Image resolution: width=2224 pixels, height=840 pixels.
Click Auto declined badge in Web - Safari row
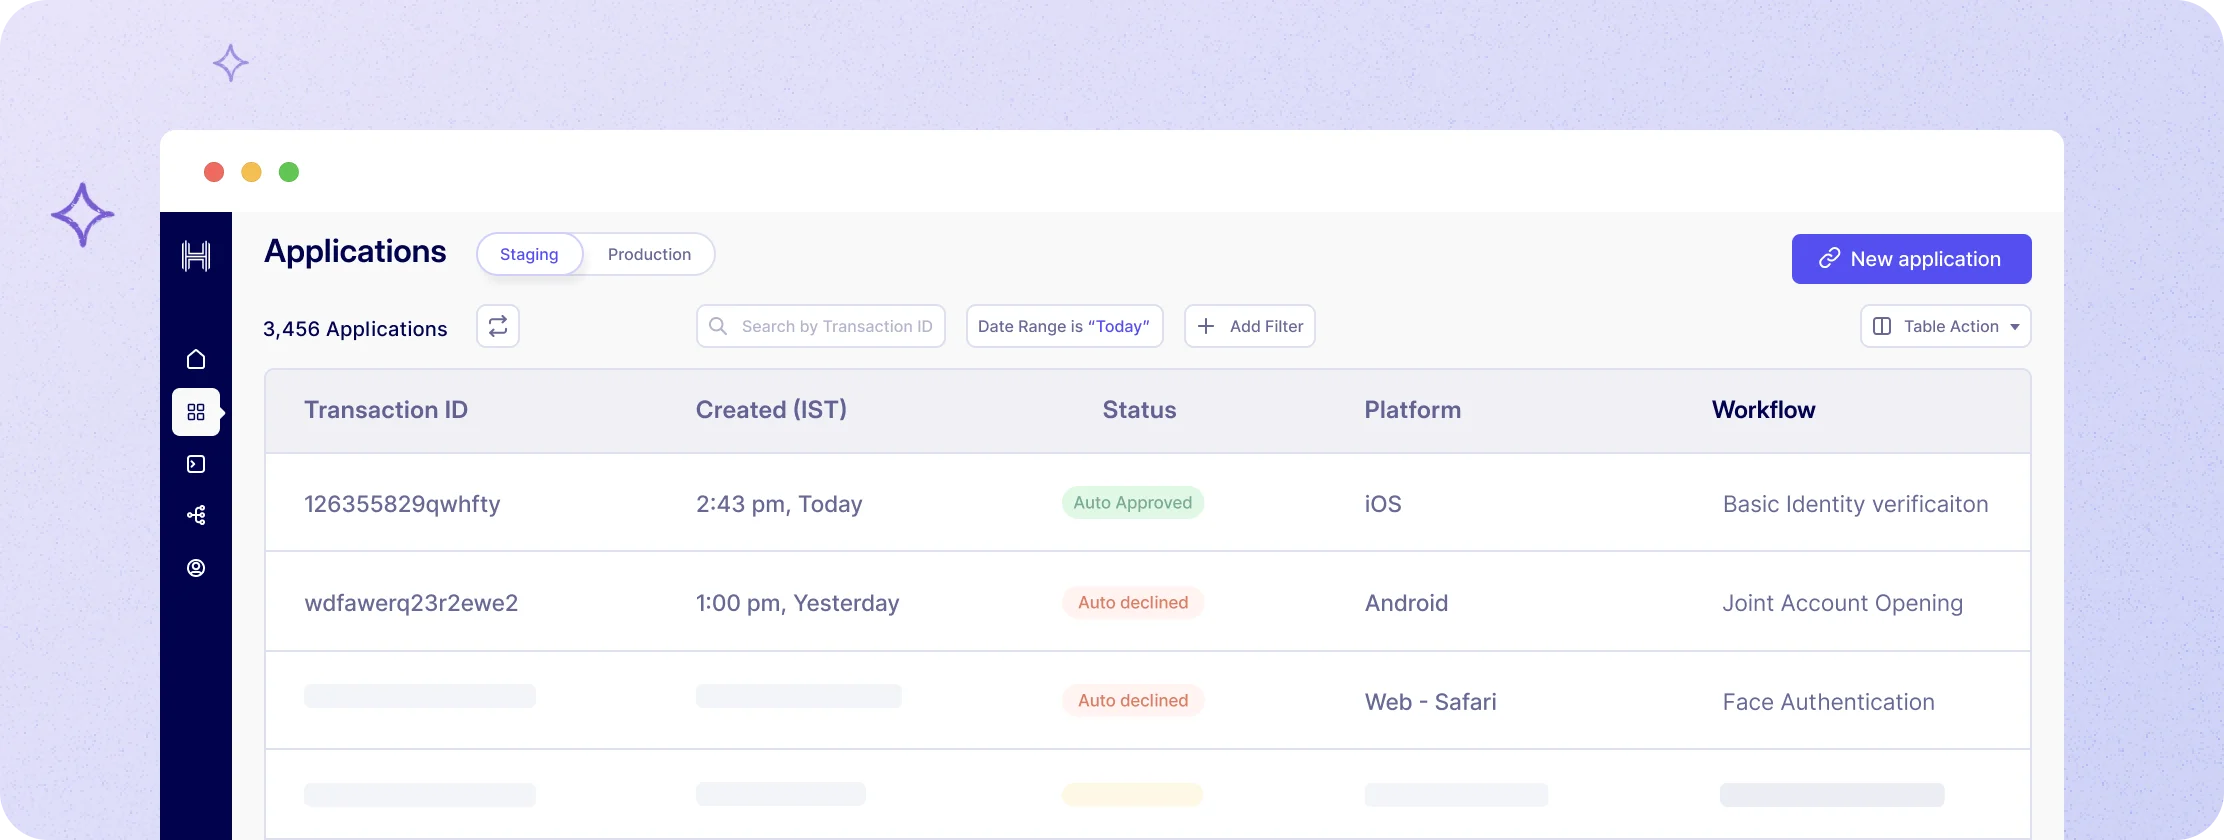1133,701
